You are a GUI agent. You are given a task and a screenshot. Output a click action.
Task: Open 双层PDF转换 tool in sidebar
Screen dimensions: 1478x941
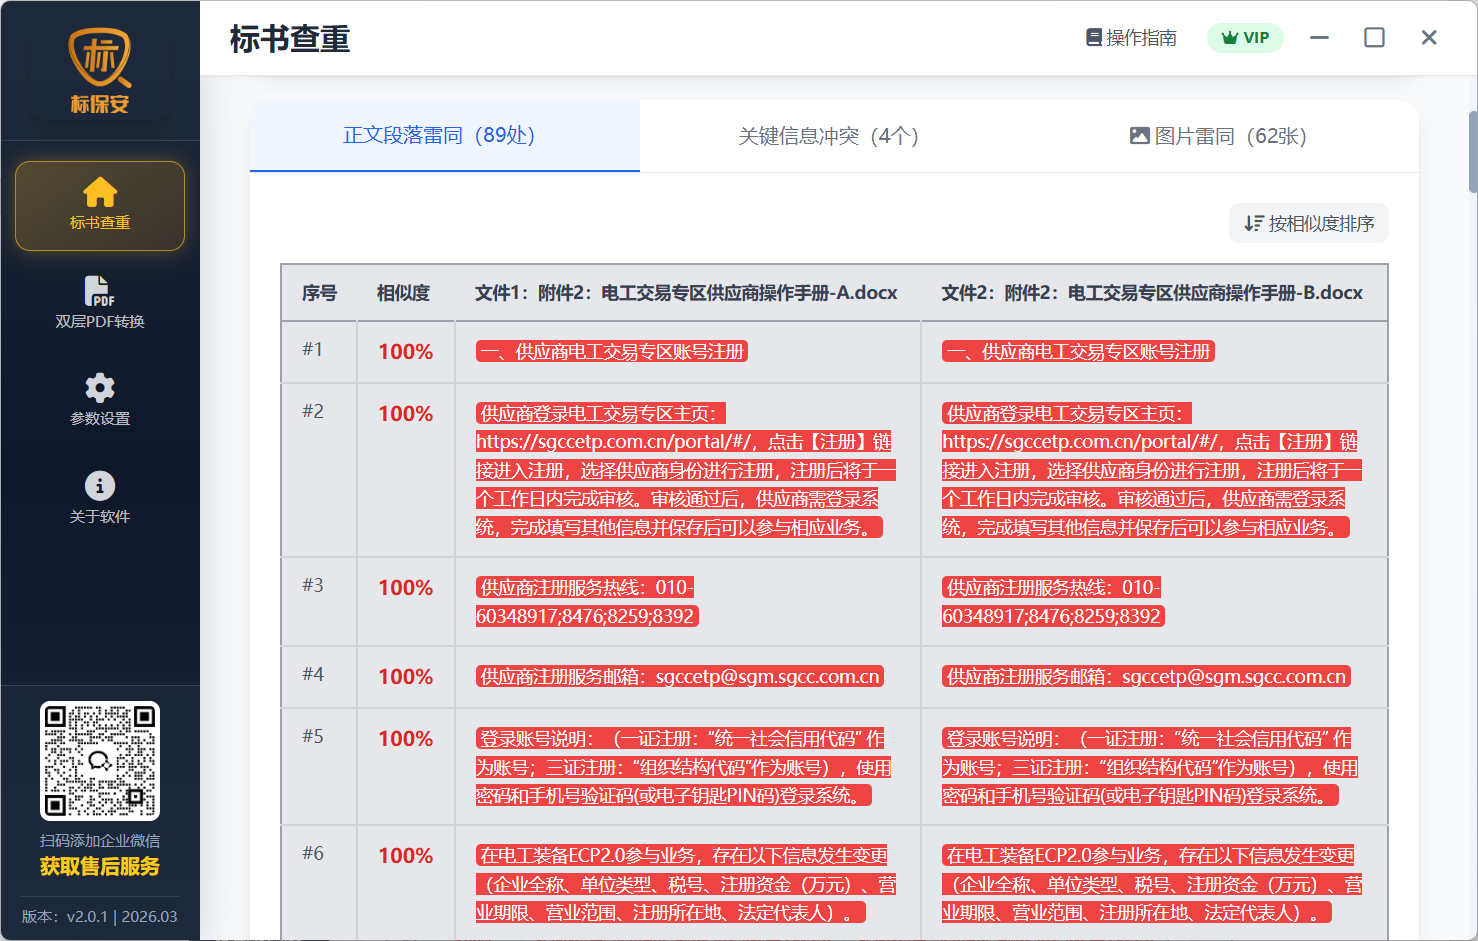click(100, 303)
